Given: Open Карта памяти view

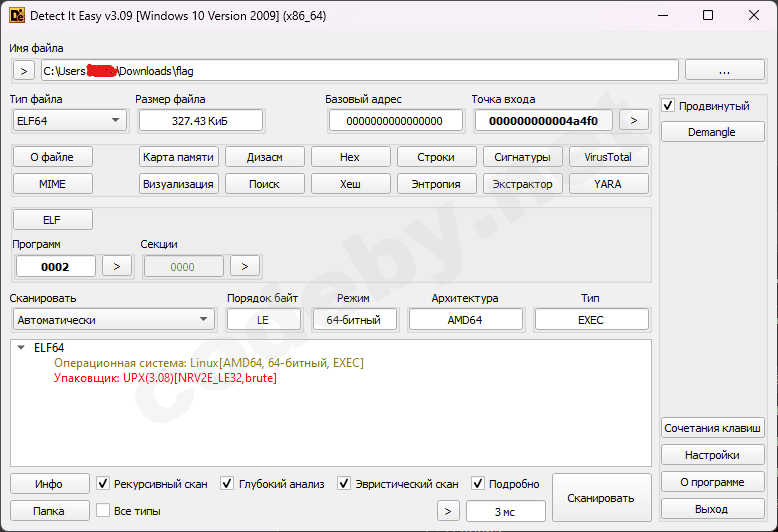Looking at the screenshot, I should pos(179,157).
